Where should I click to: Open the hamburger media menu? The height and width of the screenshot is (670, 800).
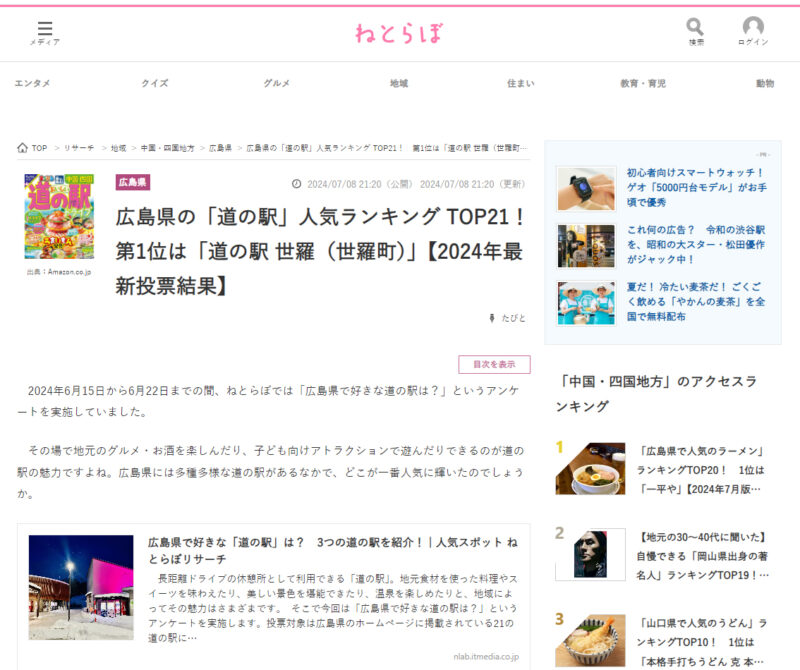coord(44,30)
